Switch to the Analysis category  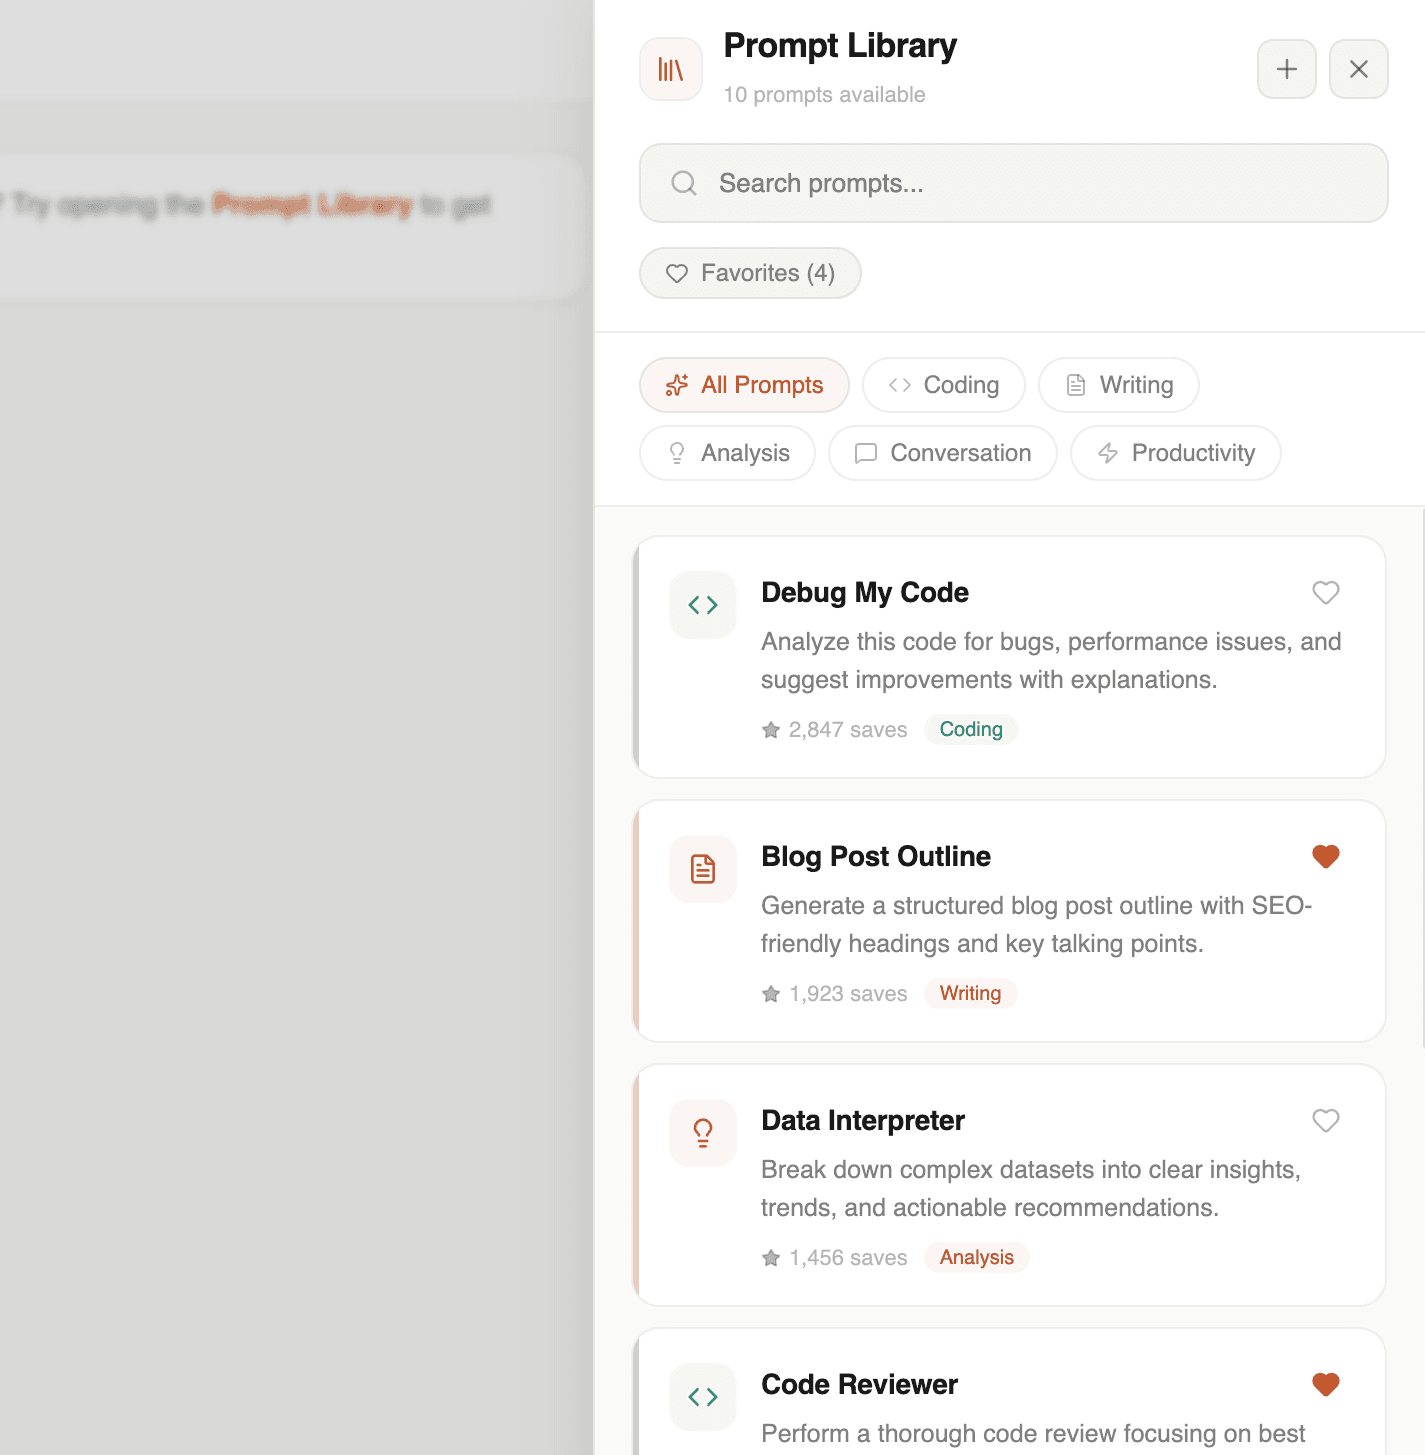(728, 453)
